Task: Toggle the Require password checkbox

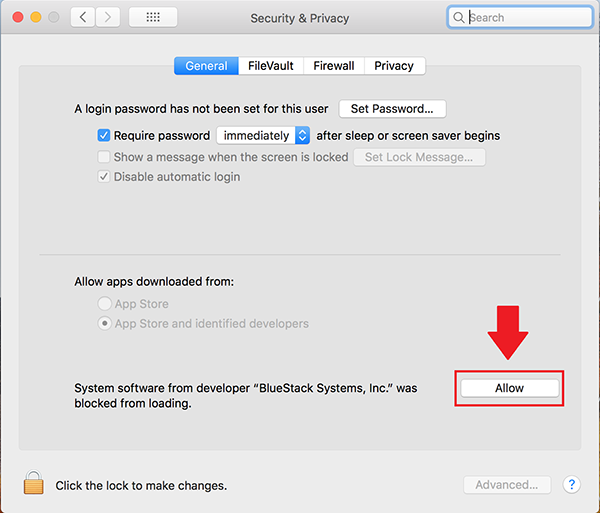Action: pos(104,135)
